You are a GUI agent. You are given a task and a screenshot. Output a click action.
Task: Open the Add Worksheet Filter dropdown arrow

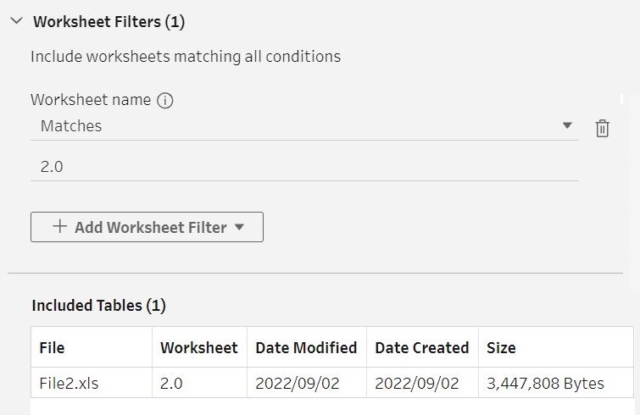coord(240,227)
